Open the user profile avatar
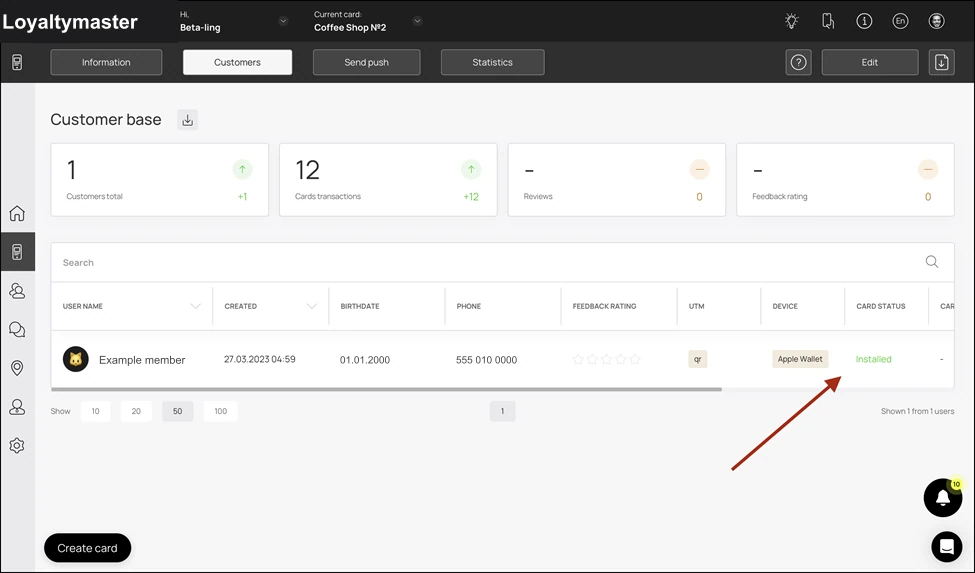The image size is (975, 573). (x=936, y=21)
